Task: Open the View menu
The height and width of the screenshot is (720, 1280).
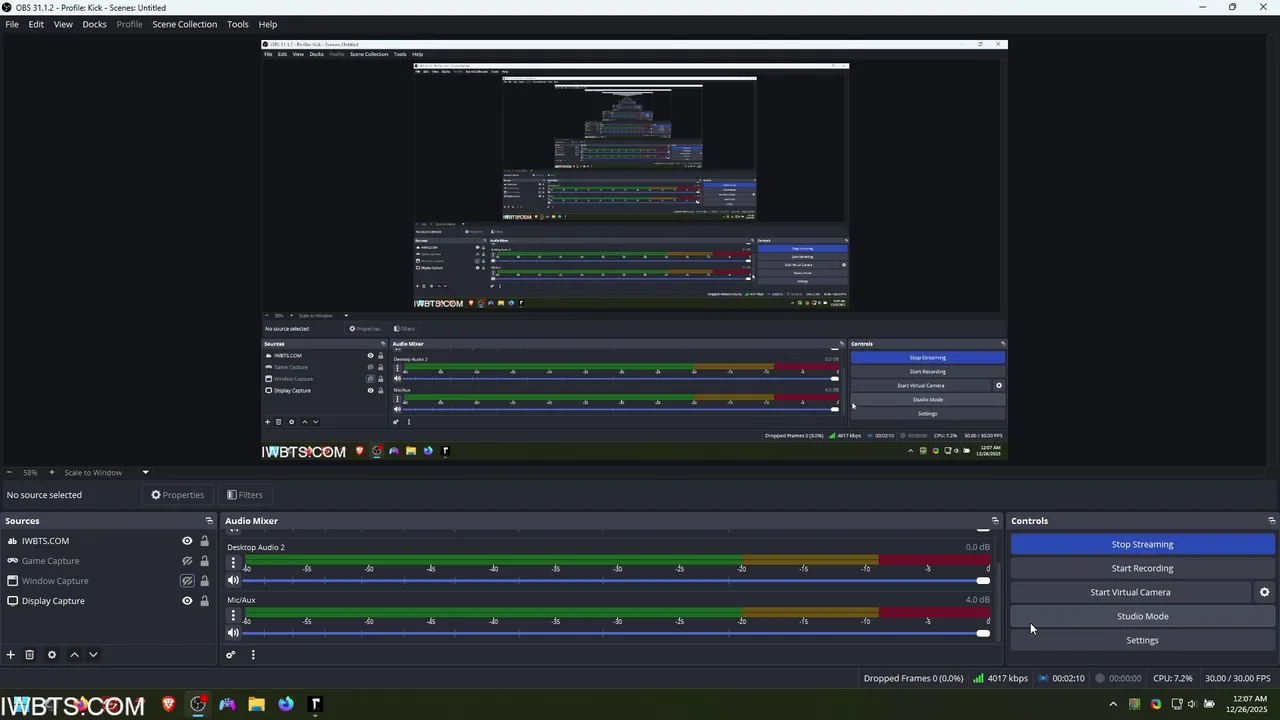Action: click(63, 24)
